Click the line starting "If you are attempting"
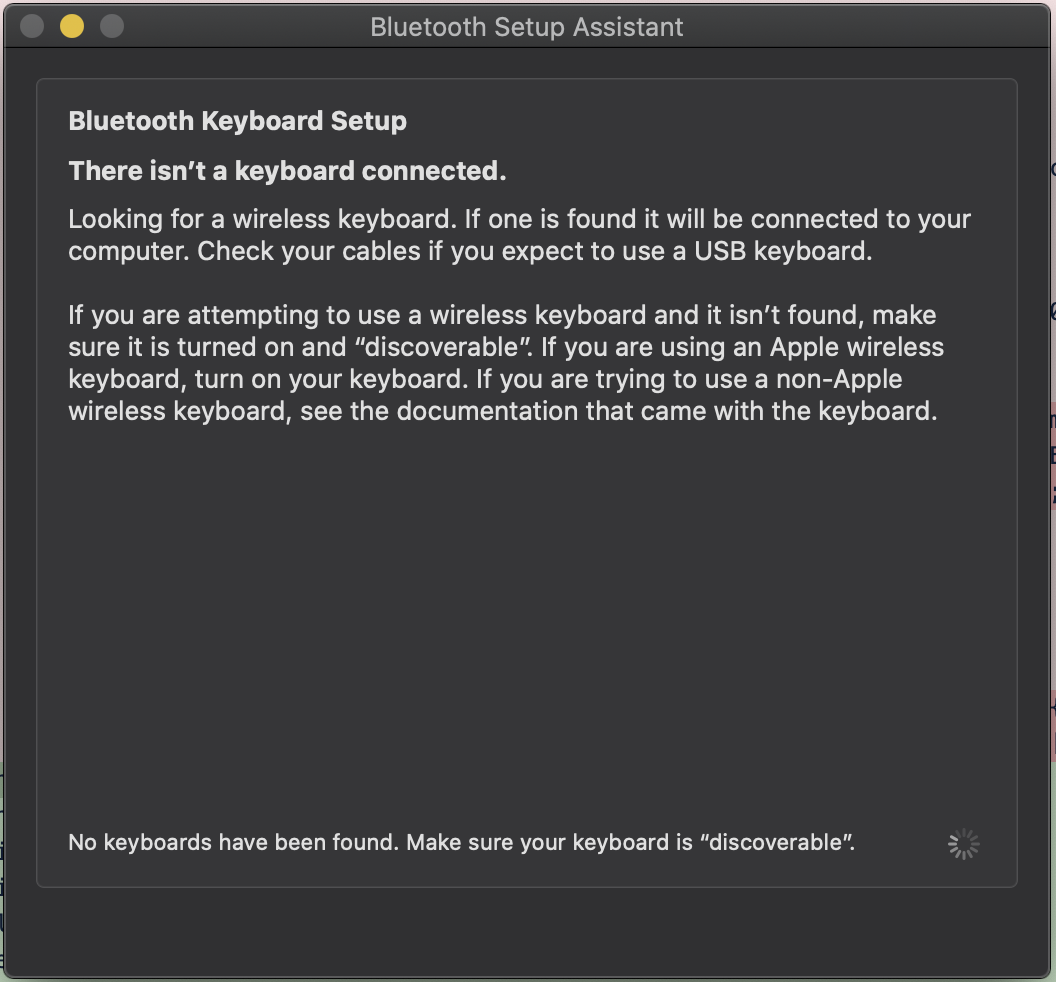The width and height of the screenshot is (1056, 982). (502, 316)
